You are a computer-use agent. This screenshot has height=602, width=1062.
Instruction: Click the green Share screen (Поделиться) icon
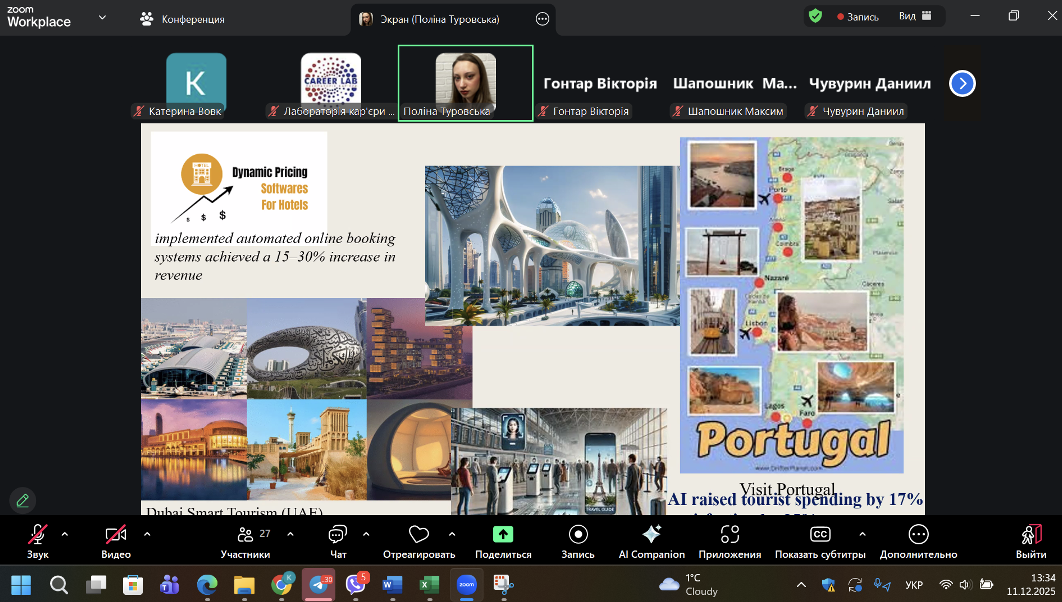pyautogui.click(x=503, y=535)
